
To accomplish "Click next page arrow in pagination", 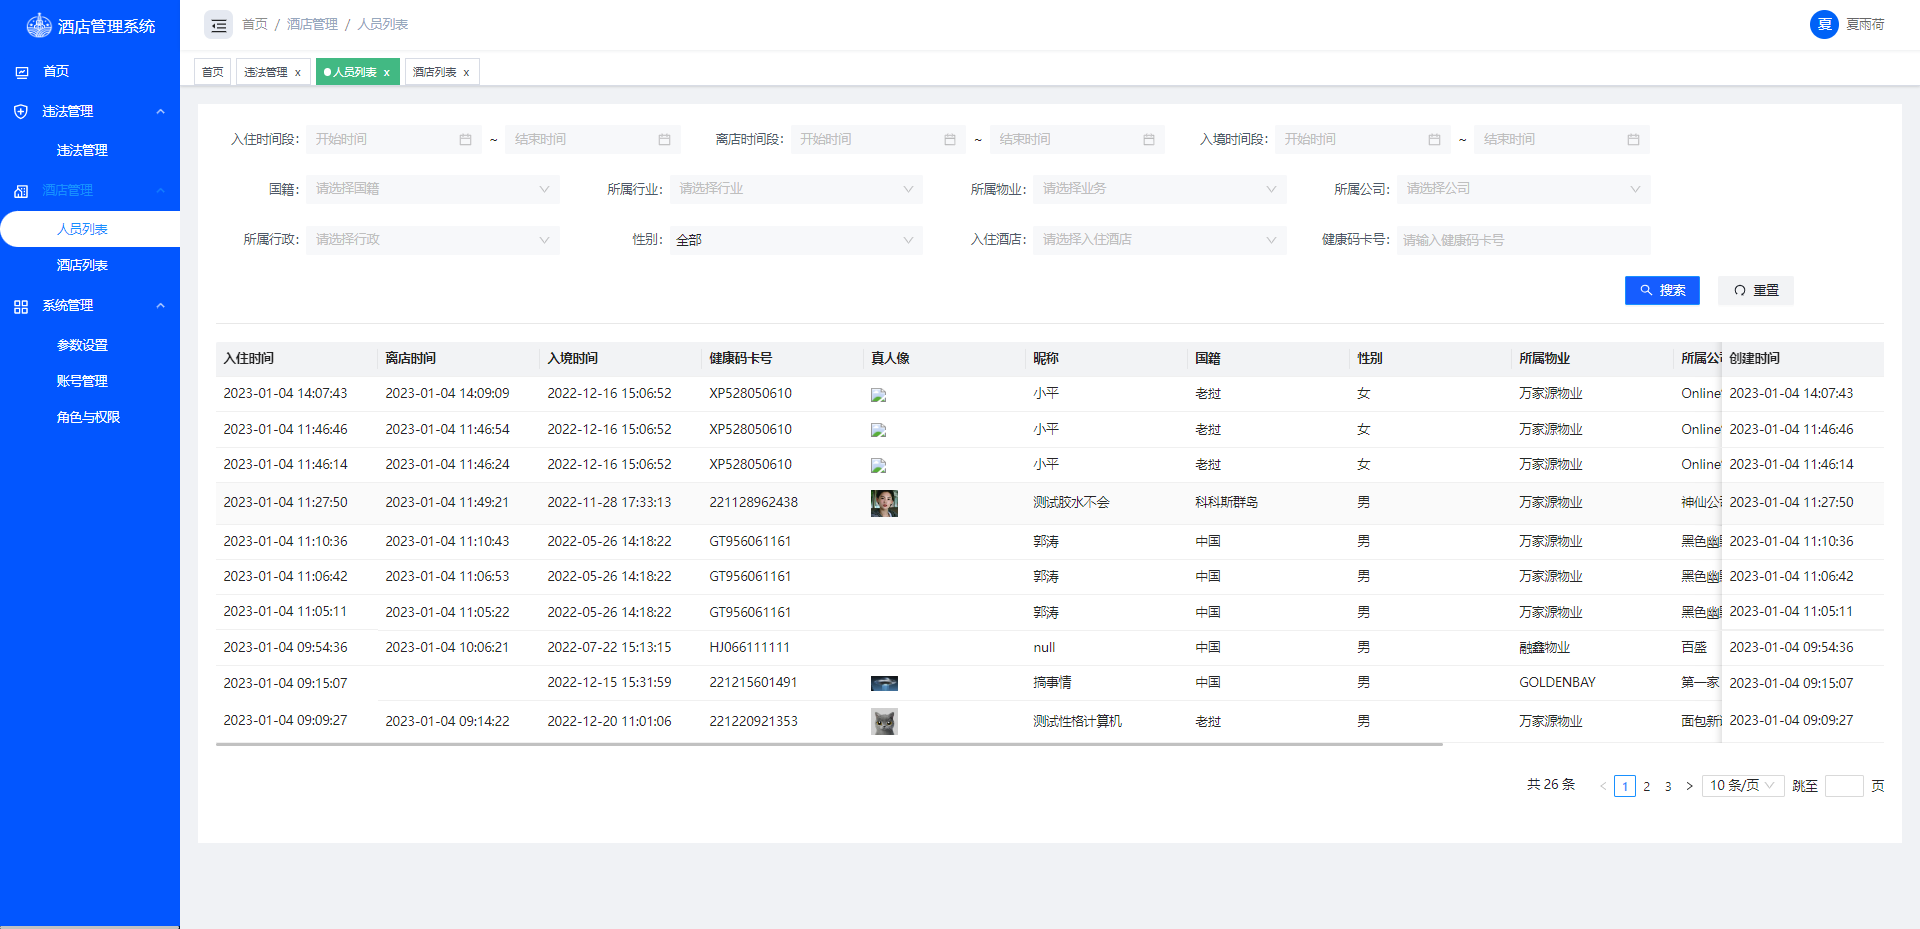I will tap(1689, 786).
